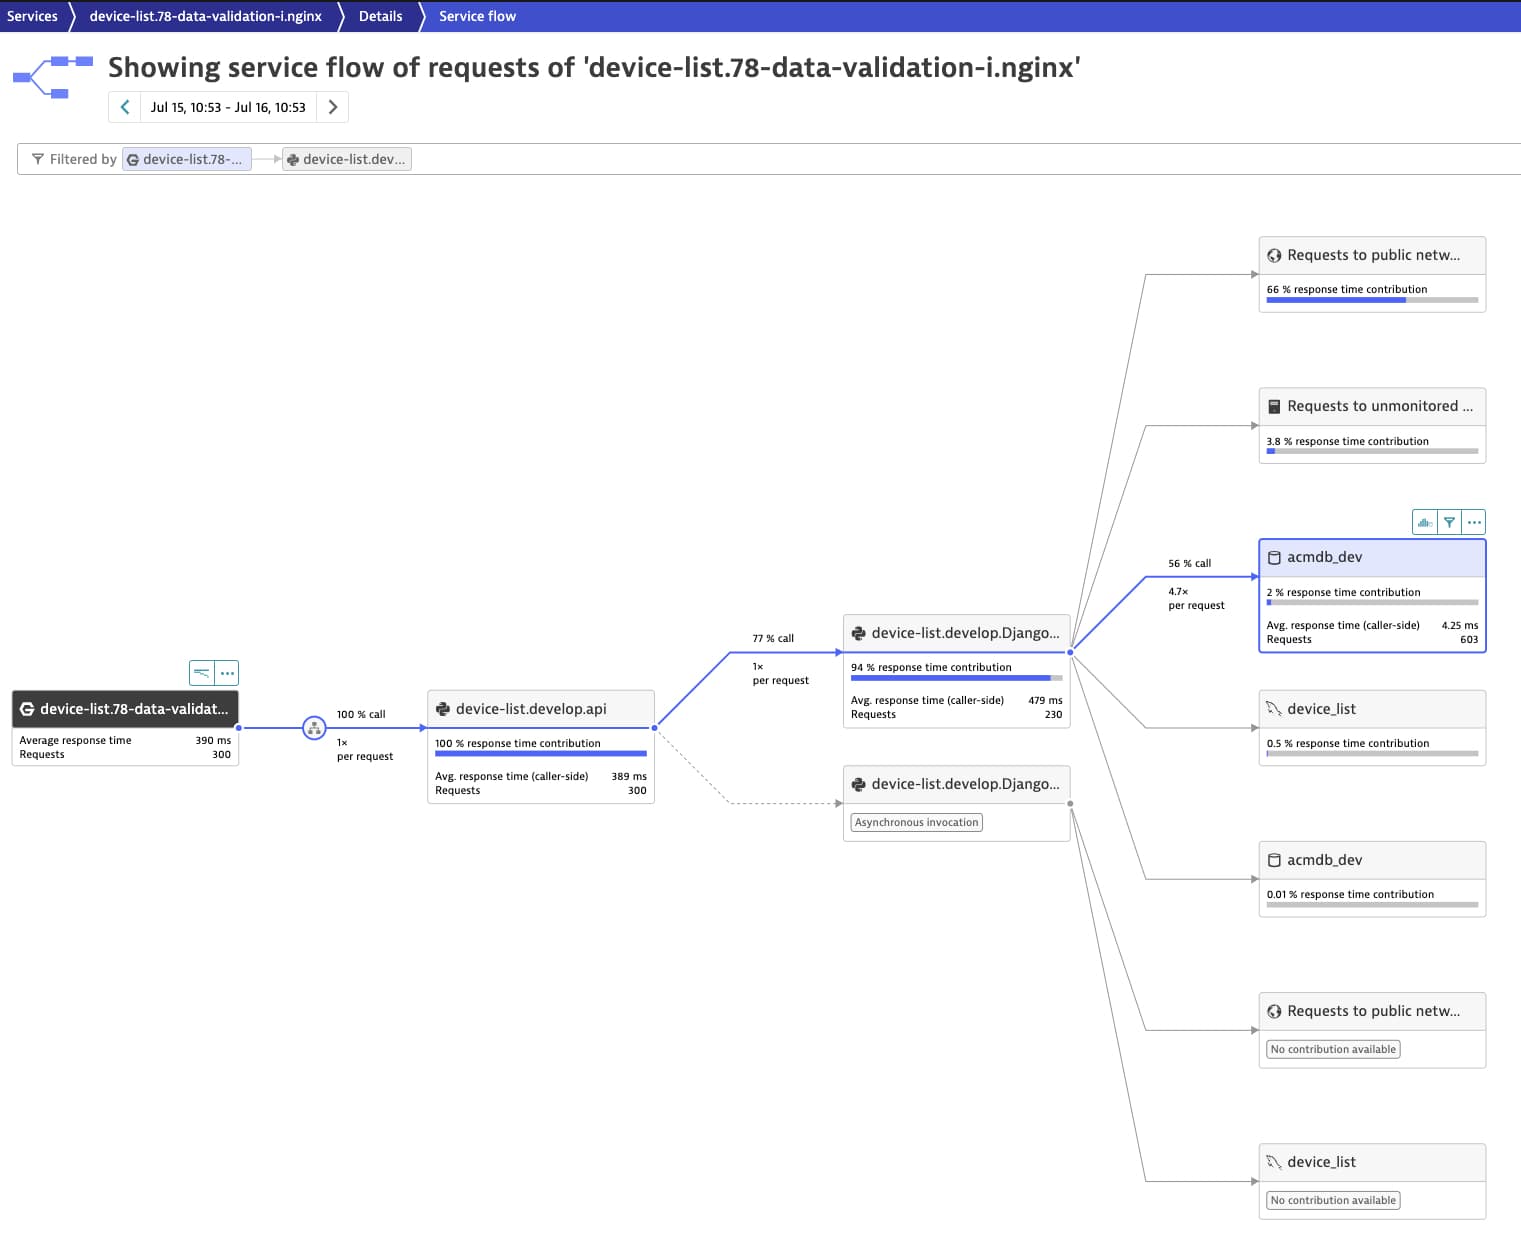The width and height of the screenshot is (1521, 1246).
Task: Open more options on the device-list.78 nginx node
Action: coord(228,672)
